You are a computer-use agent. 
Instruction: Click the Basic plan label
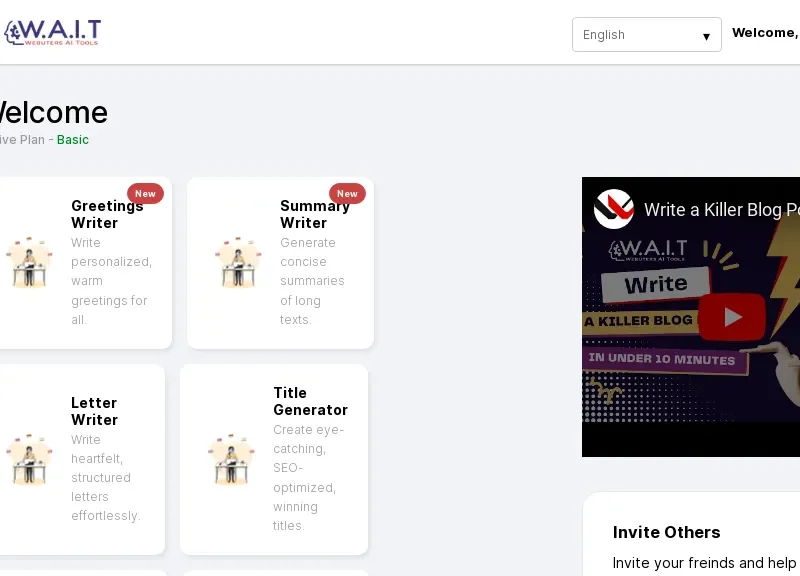[x=72, y=140]
